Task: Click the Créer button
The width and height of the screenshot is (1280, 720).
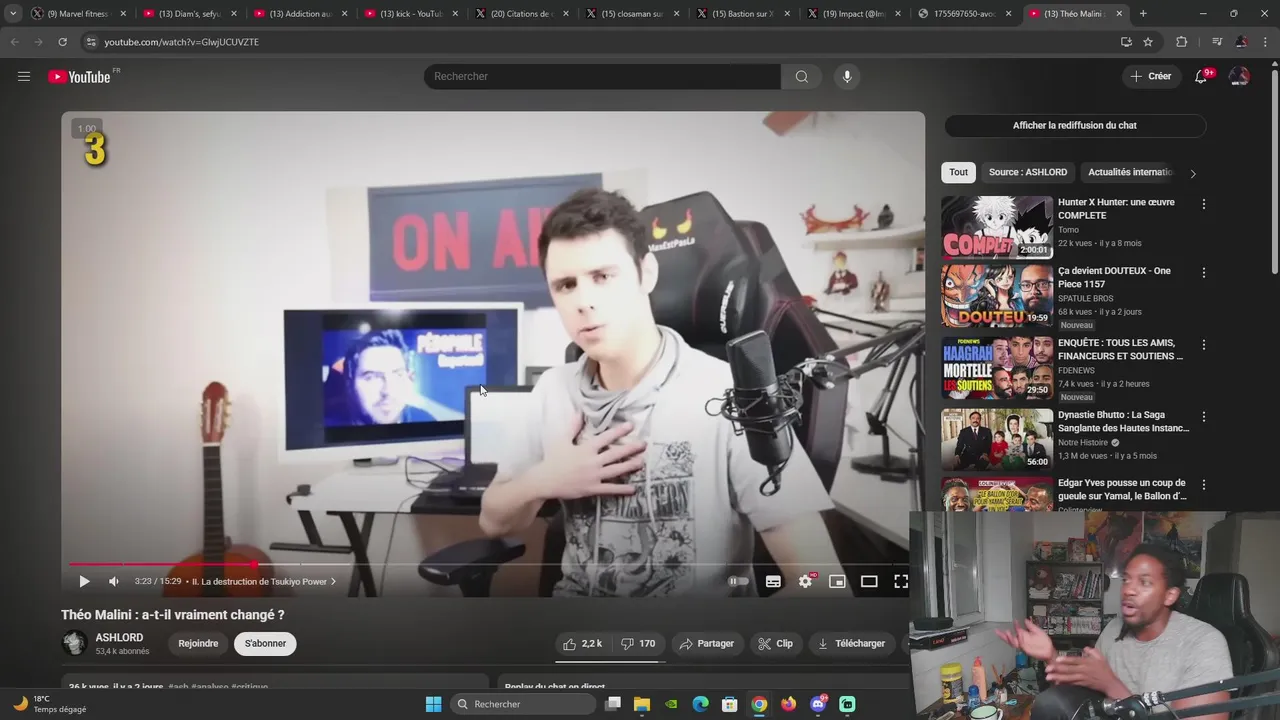Action: [1150, 76]
